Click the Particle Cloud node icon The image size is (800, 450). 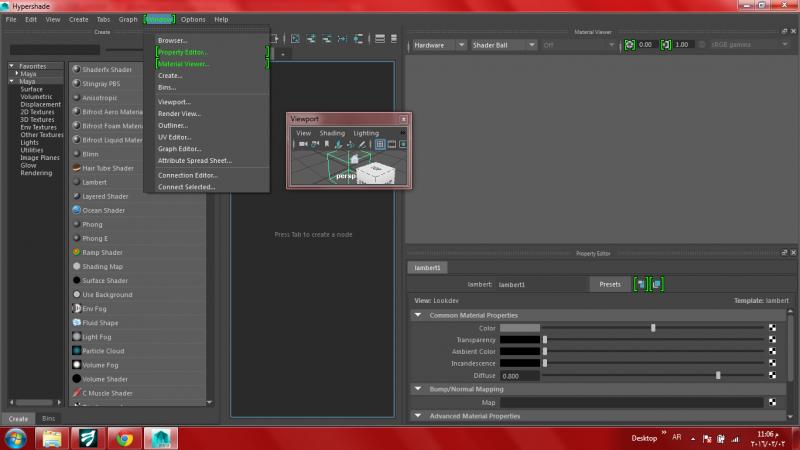click(x=77, y=351)
